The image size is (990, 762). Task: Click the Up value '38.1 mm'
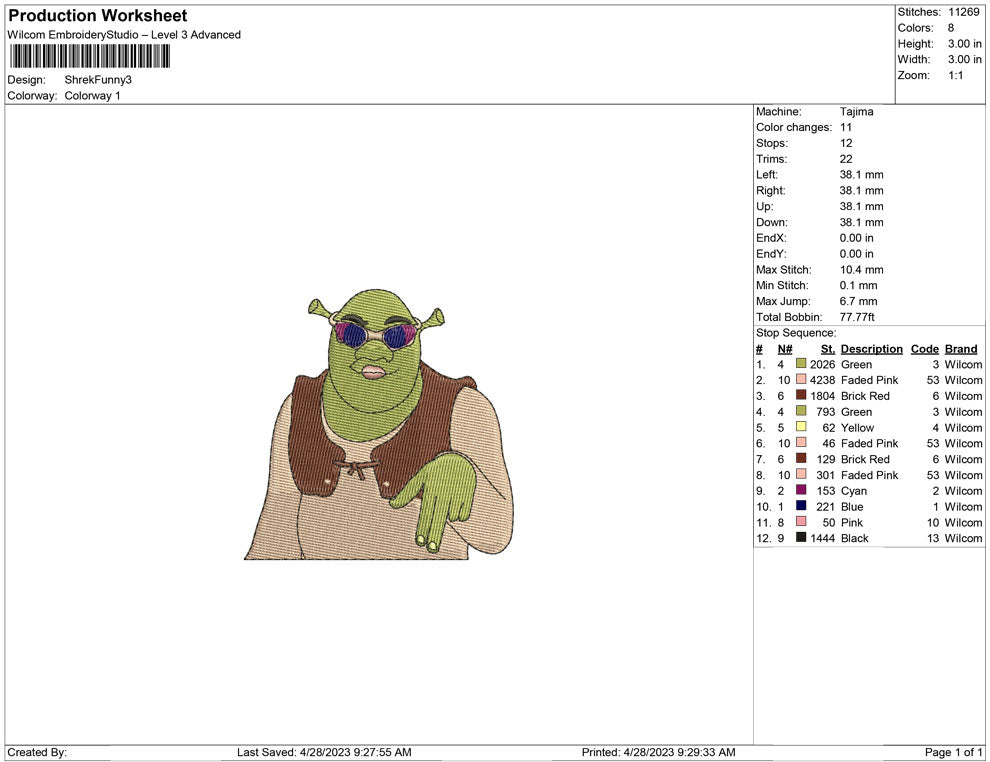coord(861,206)
